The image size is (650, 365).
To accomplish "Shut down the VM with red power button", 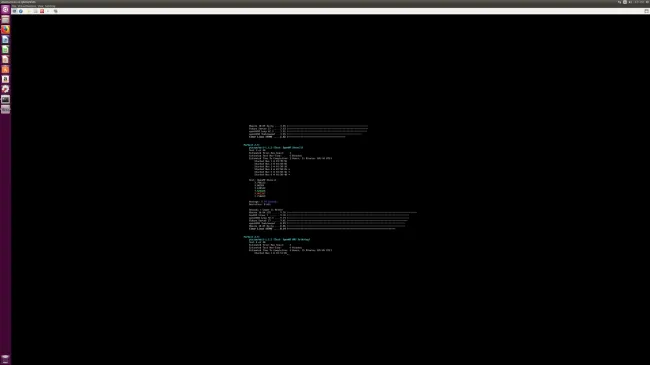I will click(42, 11).
